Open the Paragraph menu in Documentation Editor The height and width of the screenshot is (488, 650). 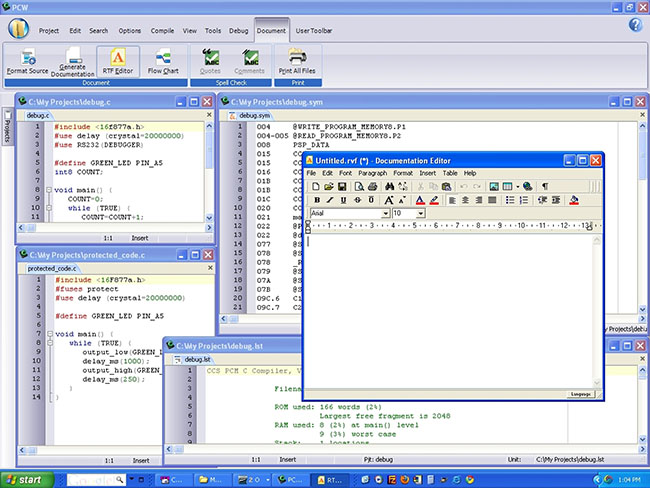373,173
